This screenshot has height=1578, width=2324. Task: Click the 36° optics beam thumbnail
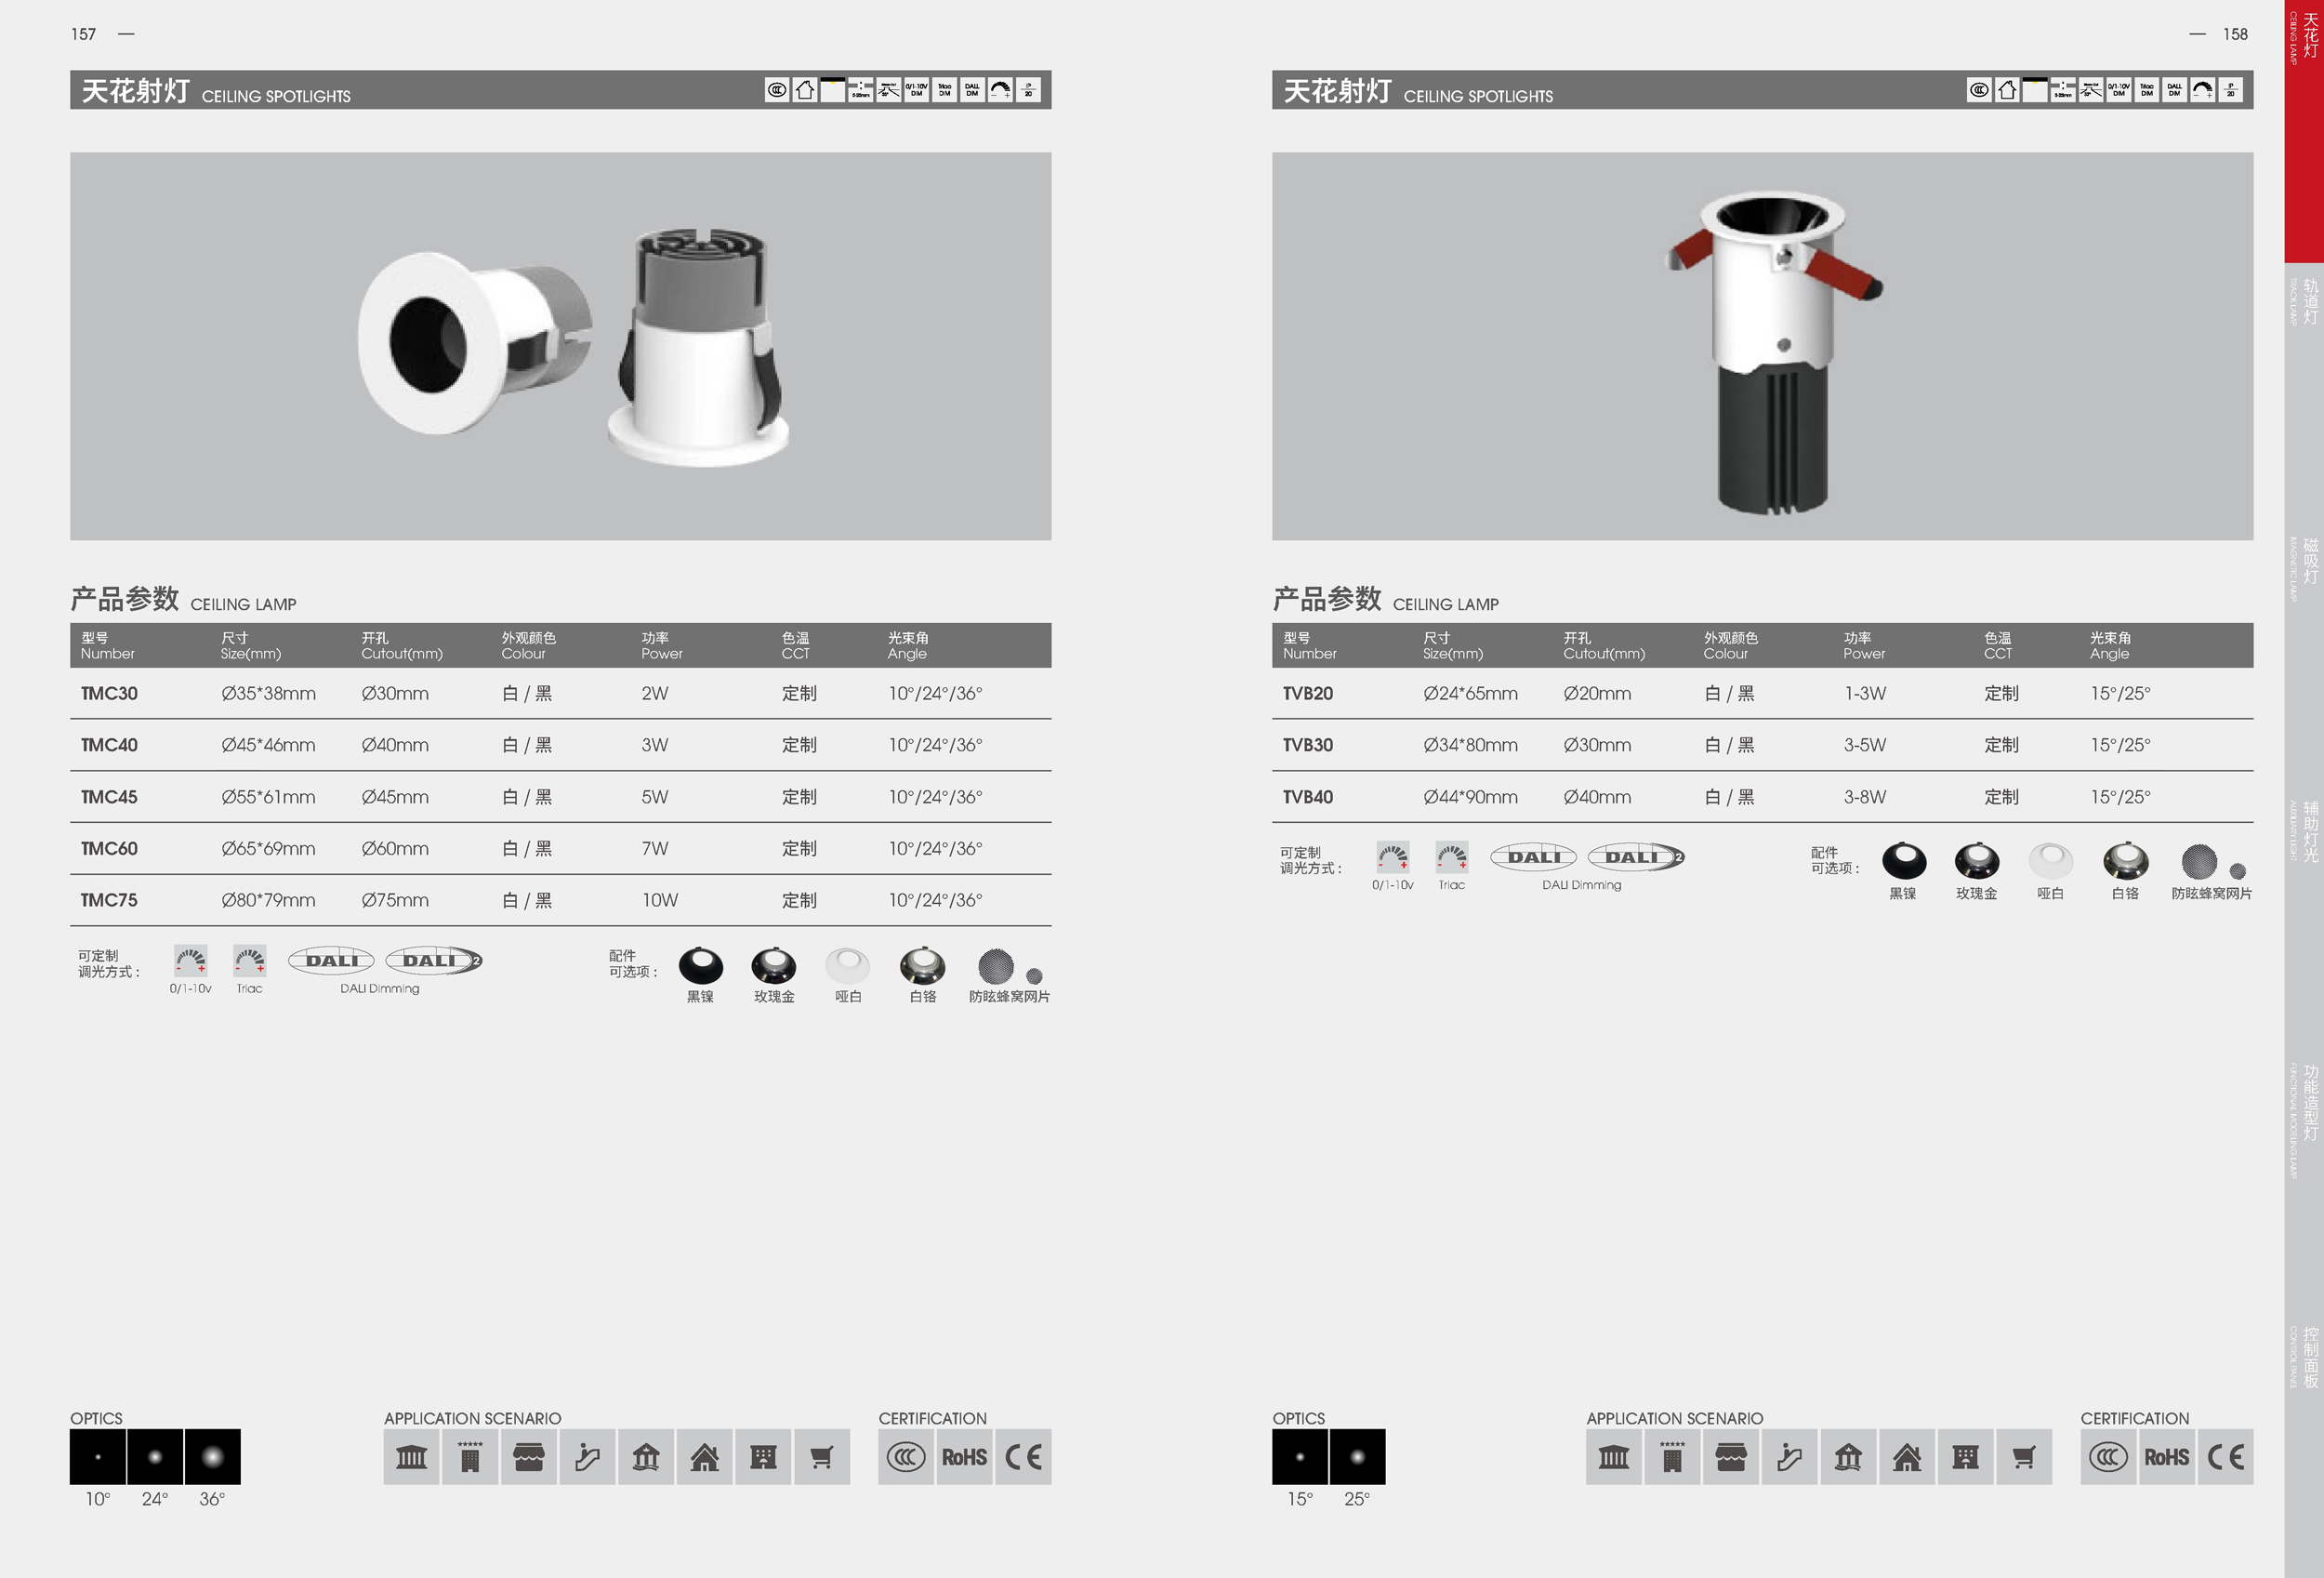point(212,1457)
